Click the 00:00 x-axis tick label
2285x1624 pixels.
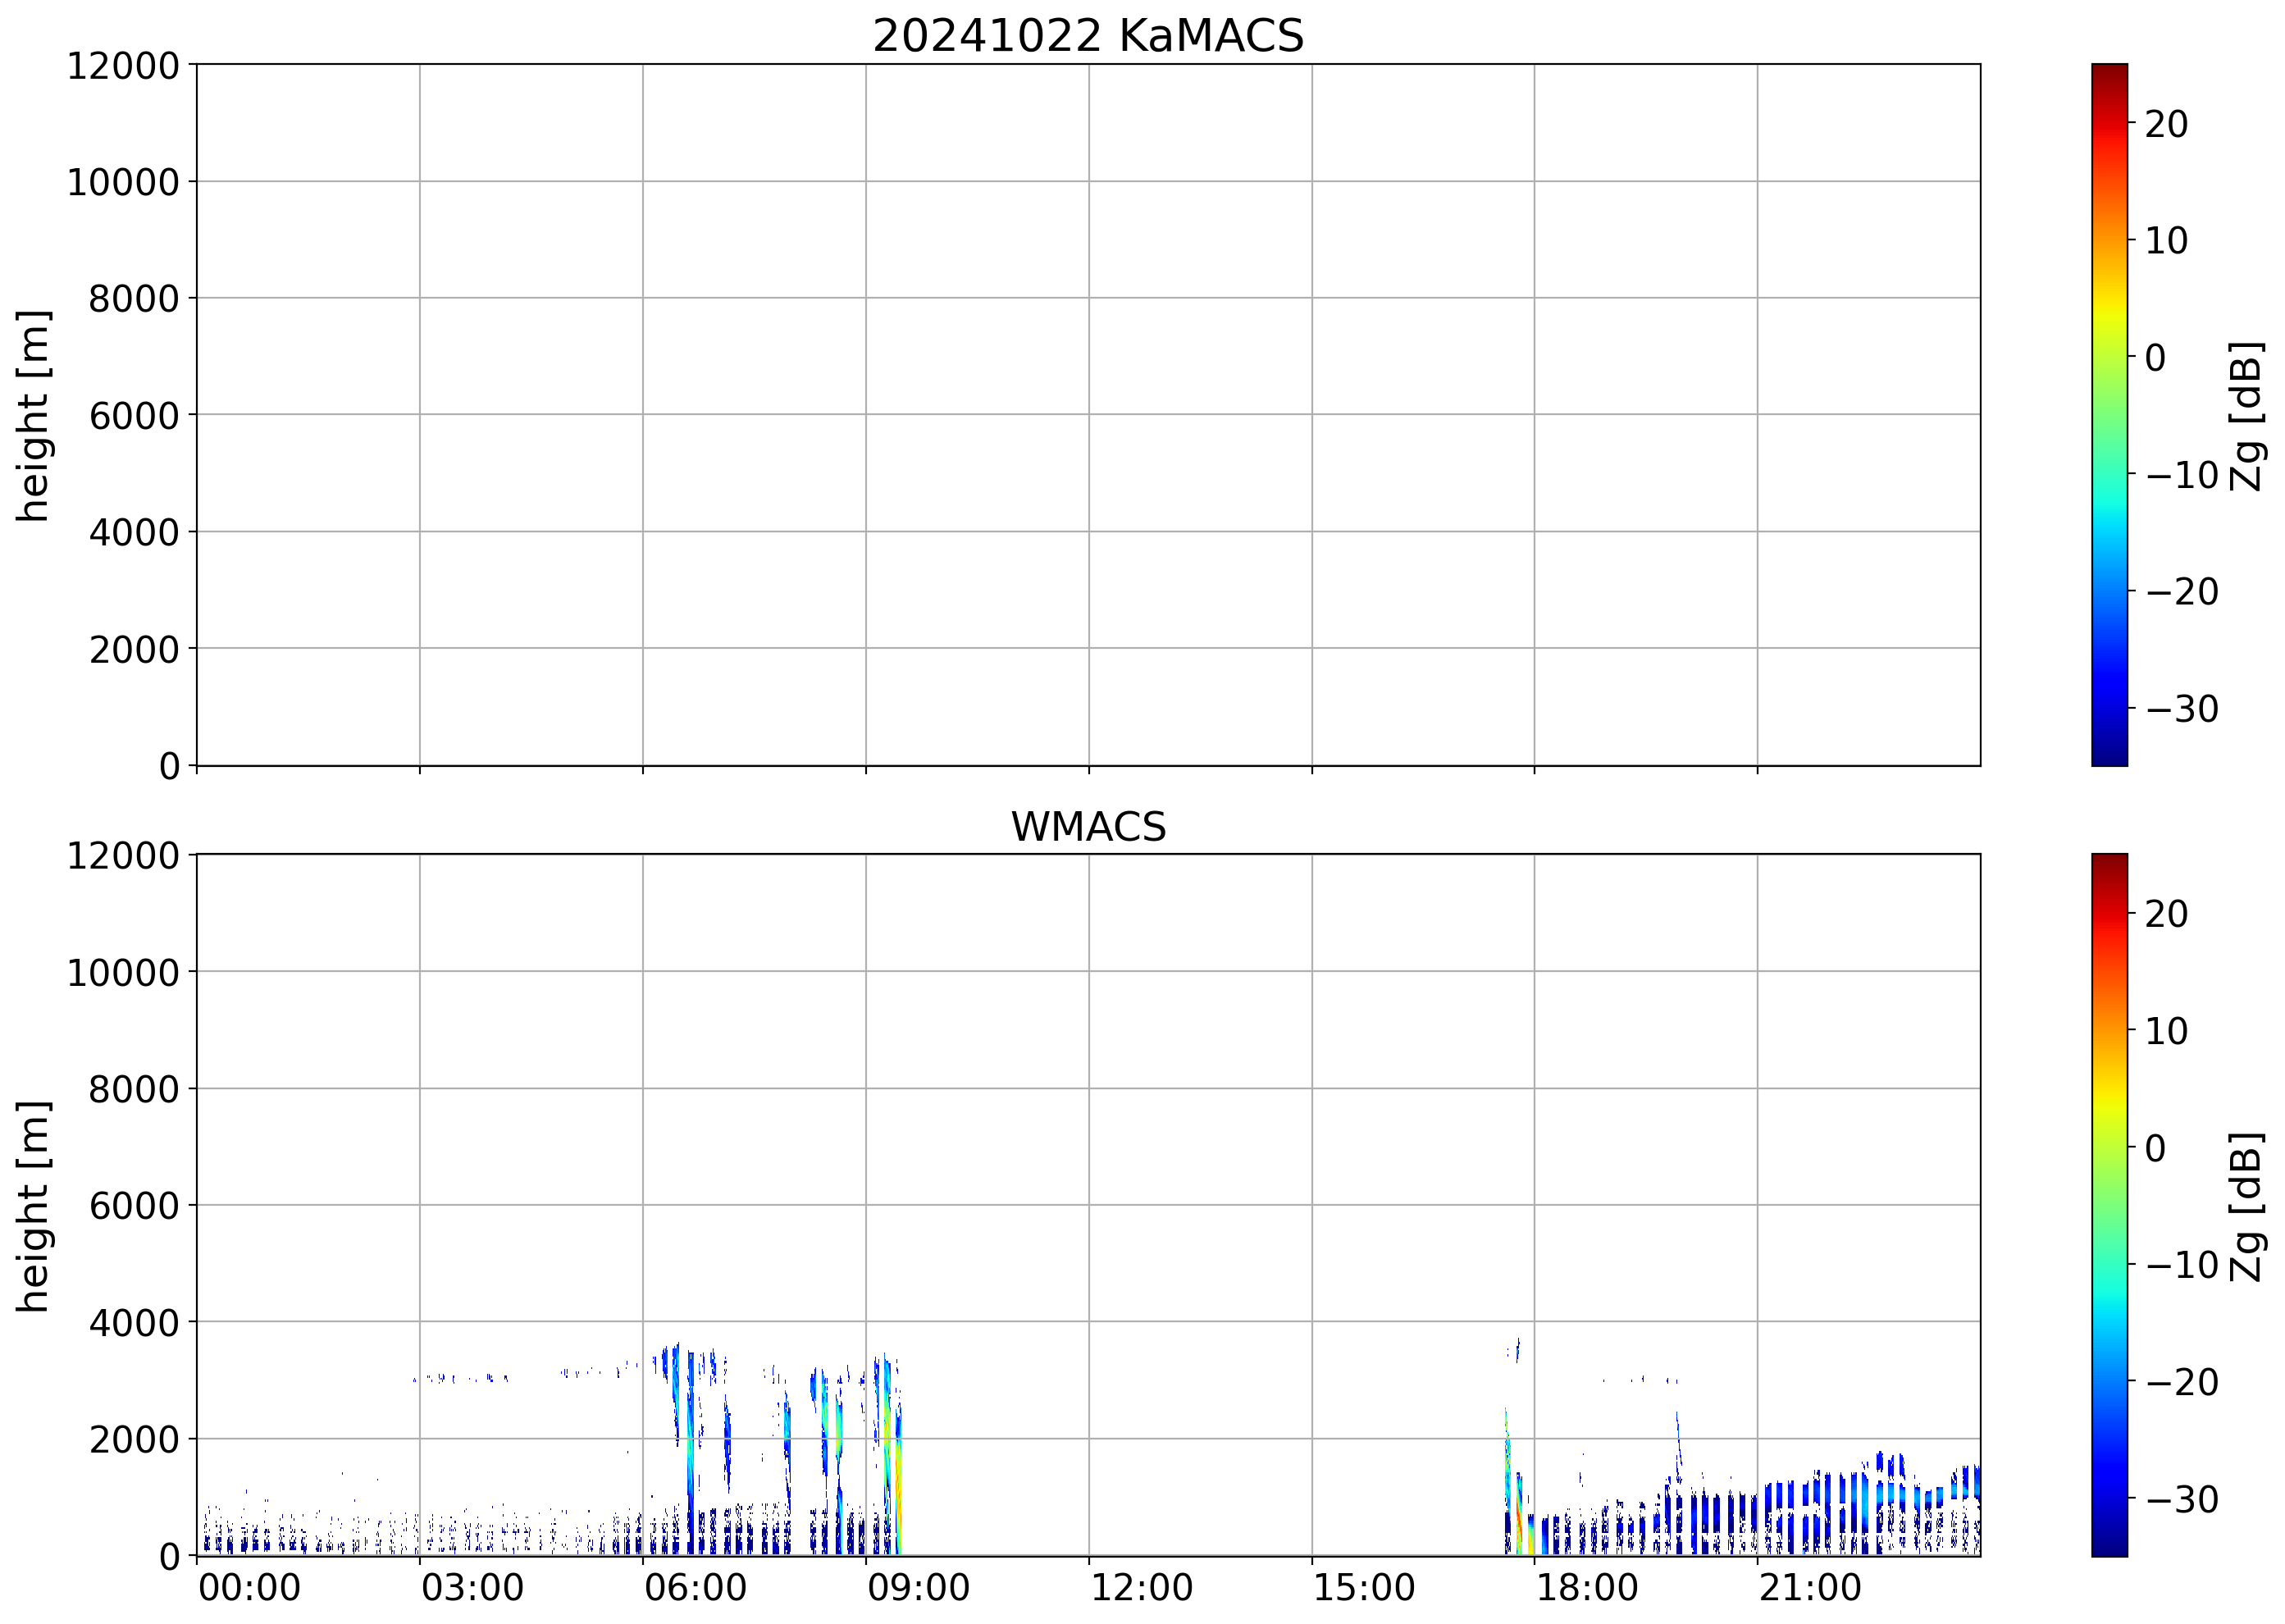(249, 1588)
